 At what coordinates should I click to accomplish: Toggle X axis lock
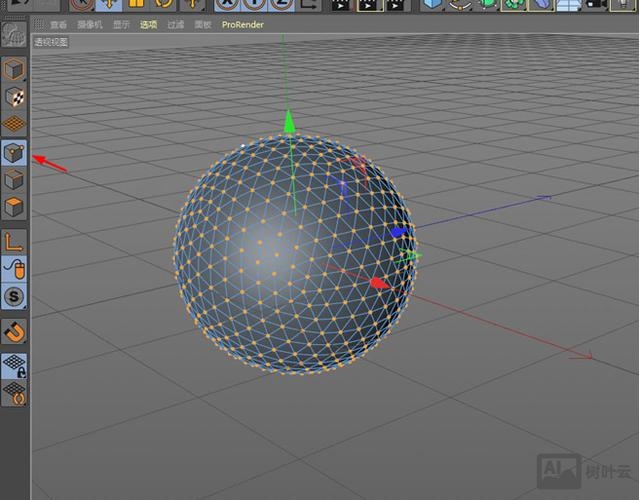(227, 4)
